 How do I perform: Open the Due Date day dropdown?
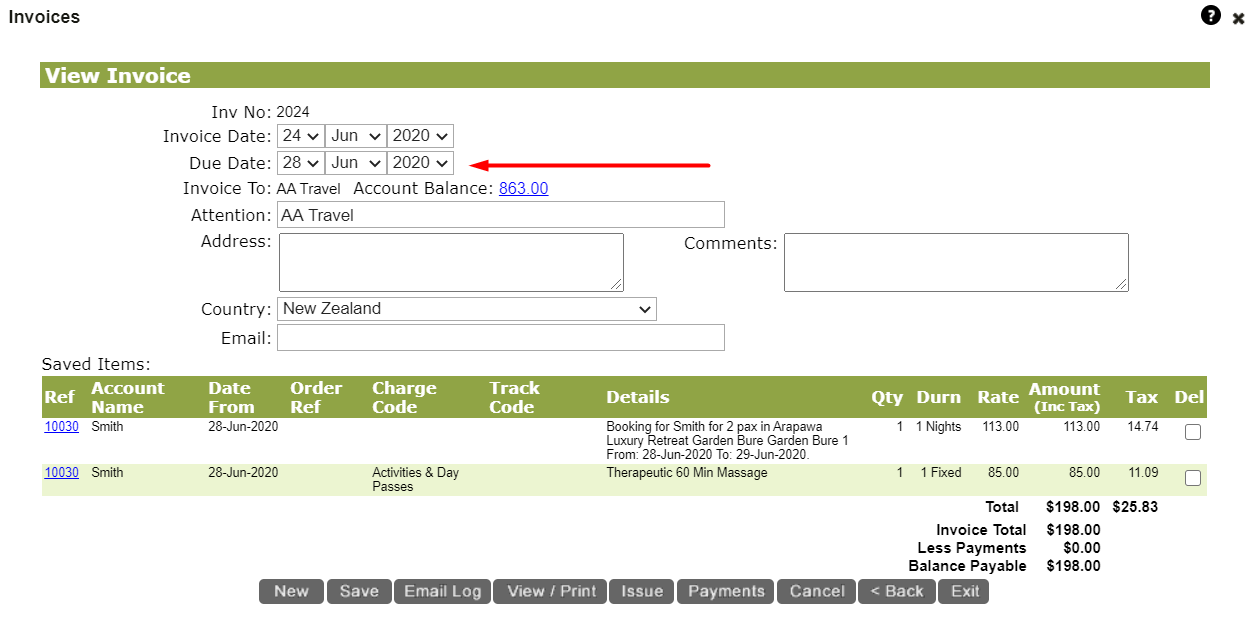pyautogui.click(x=301, y=162)
